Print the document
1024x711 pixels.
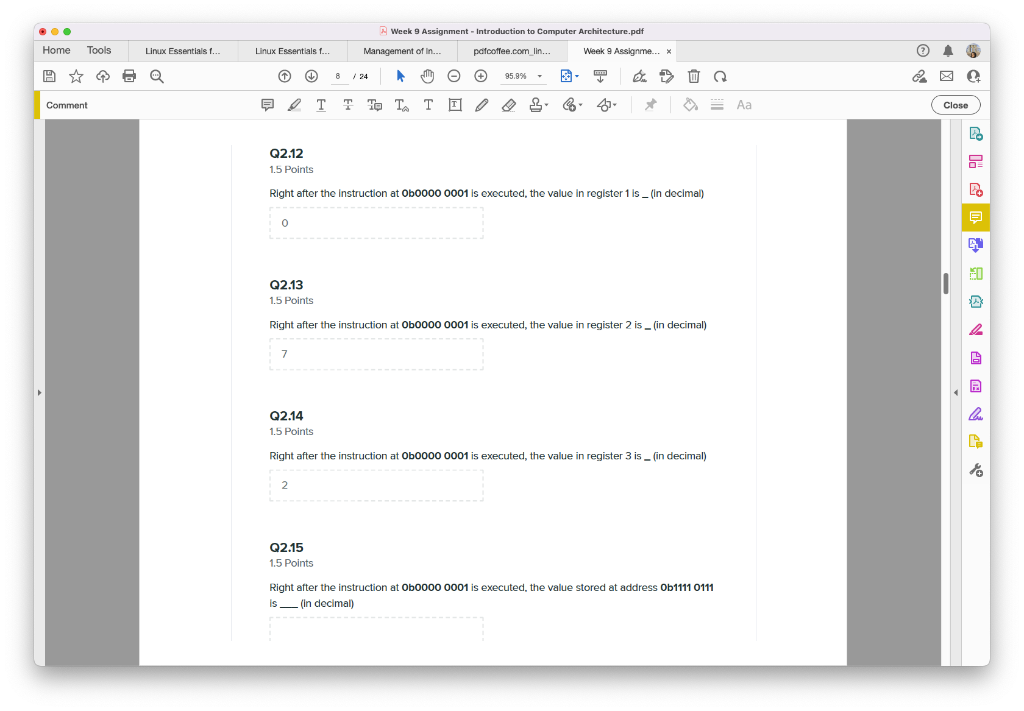(x=129, y=76)
